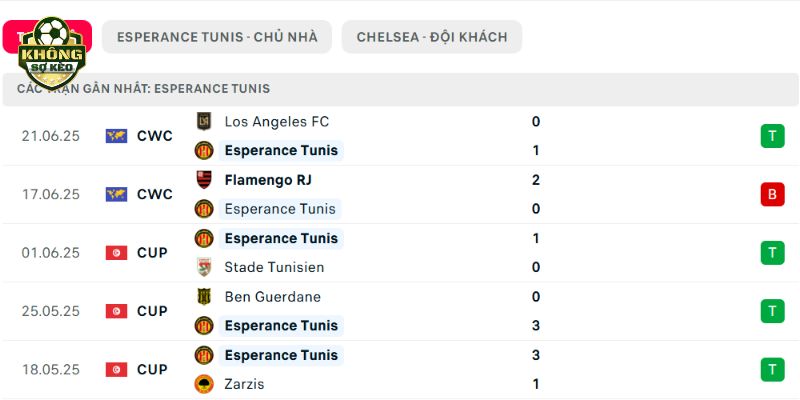Click the green T badge for 21.06.25 match
This screenshot has width=800, height=400.
pos(772,136)
